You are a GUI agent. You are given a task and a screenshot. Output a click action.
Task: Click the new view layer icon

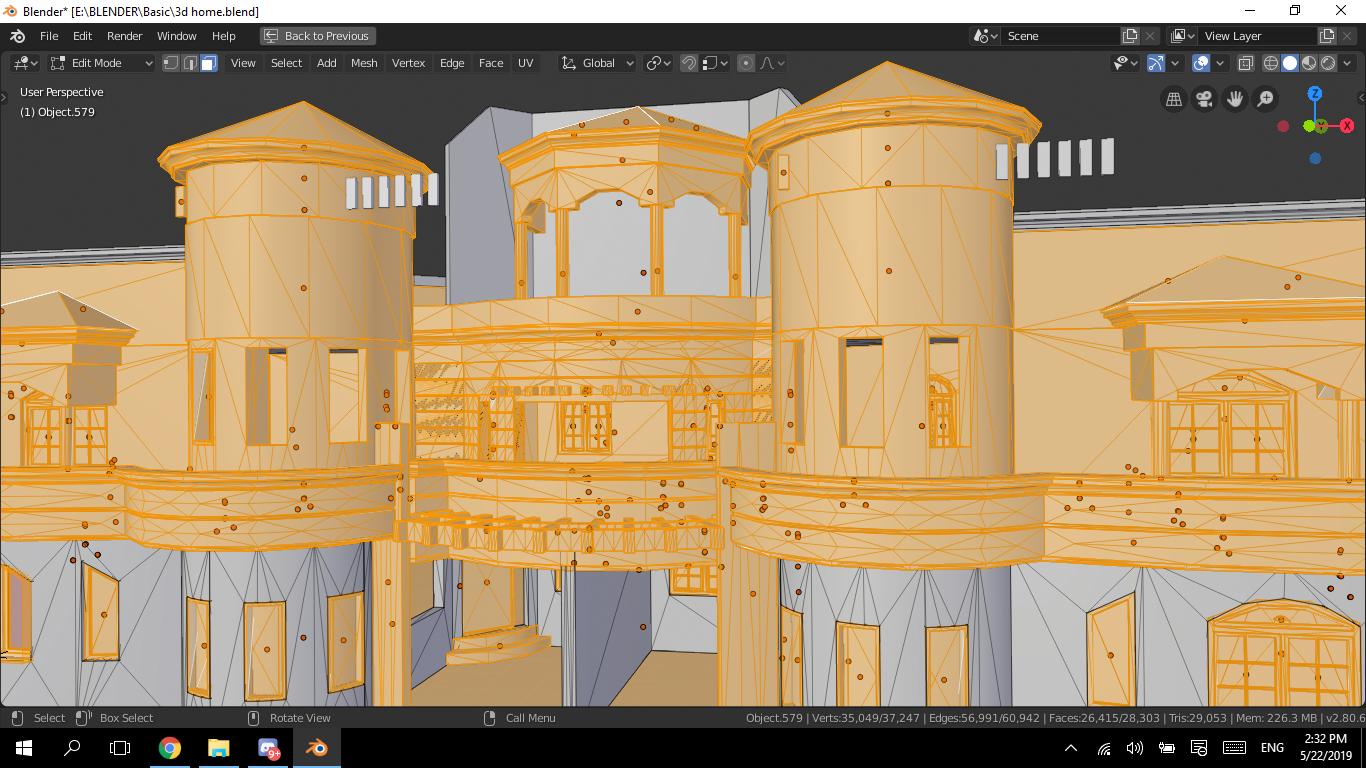click(1327, 36)
